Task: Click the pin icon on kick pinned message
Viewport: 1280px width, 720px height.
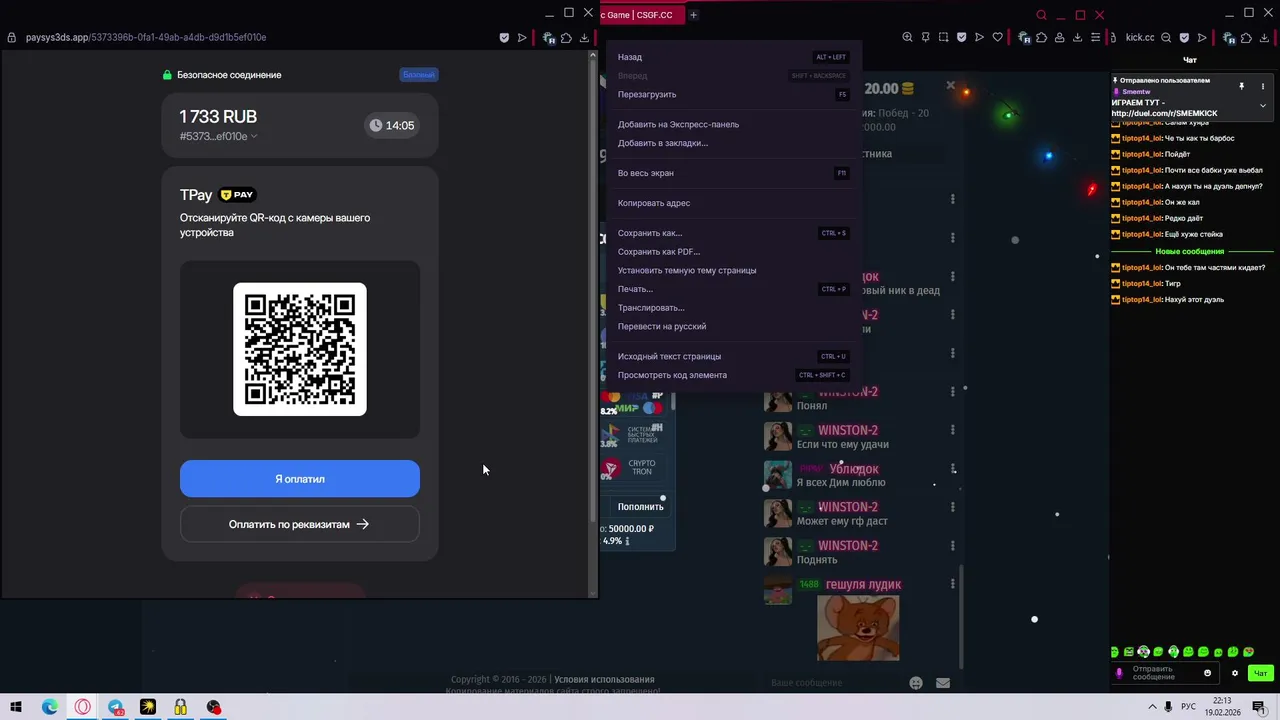Action: [x=1241, y=87]
